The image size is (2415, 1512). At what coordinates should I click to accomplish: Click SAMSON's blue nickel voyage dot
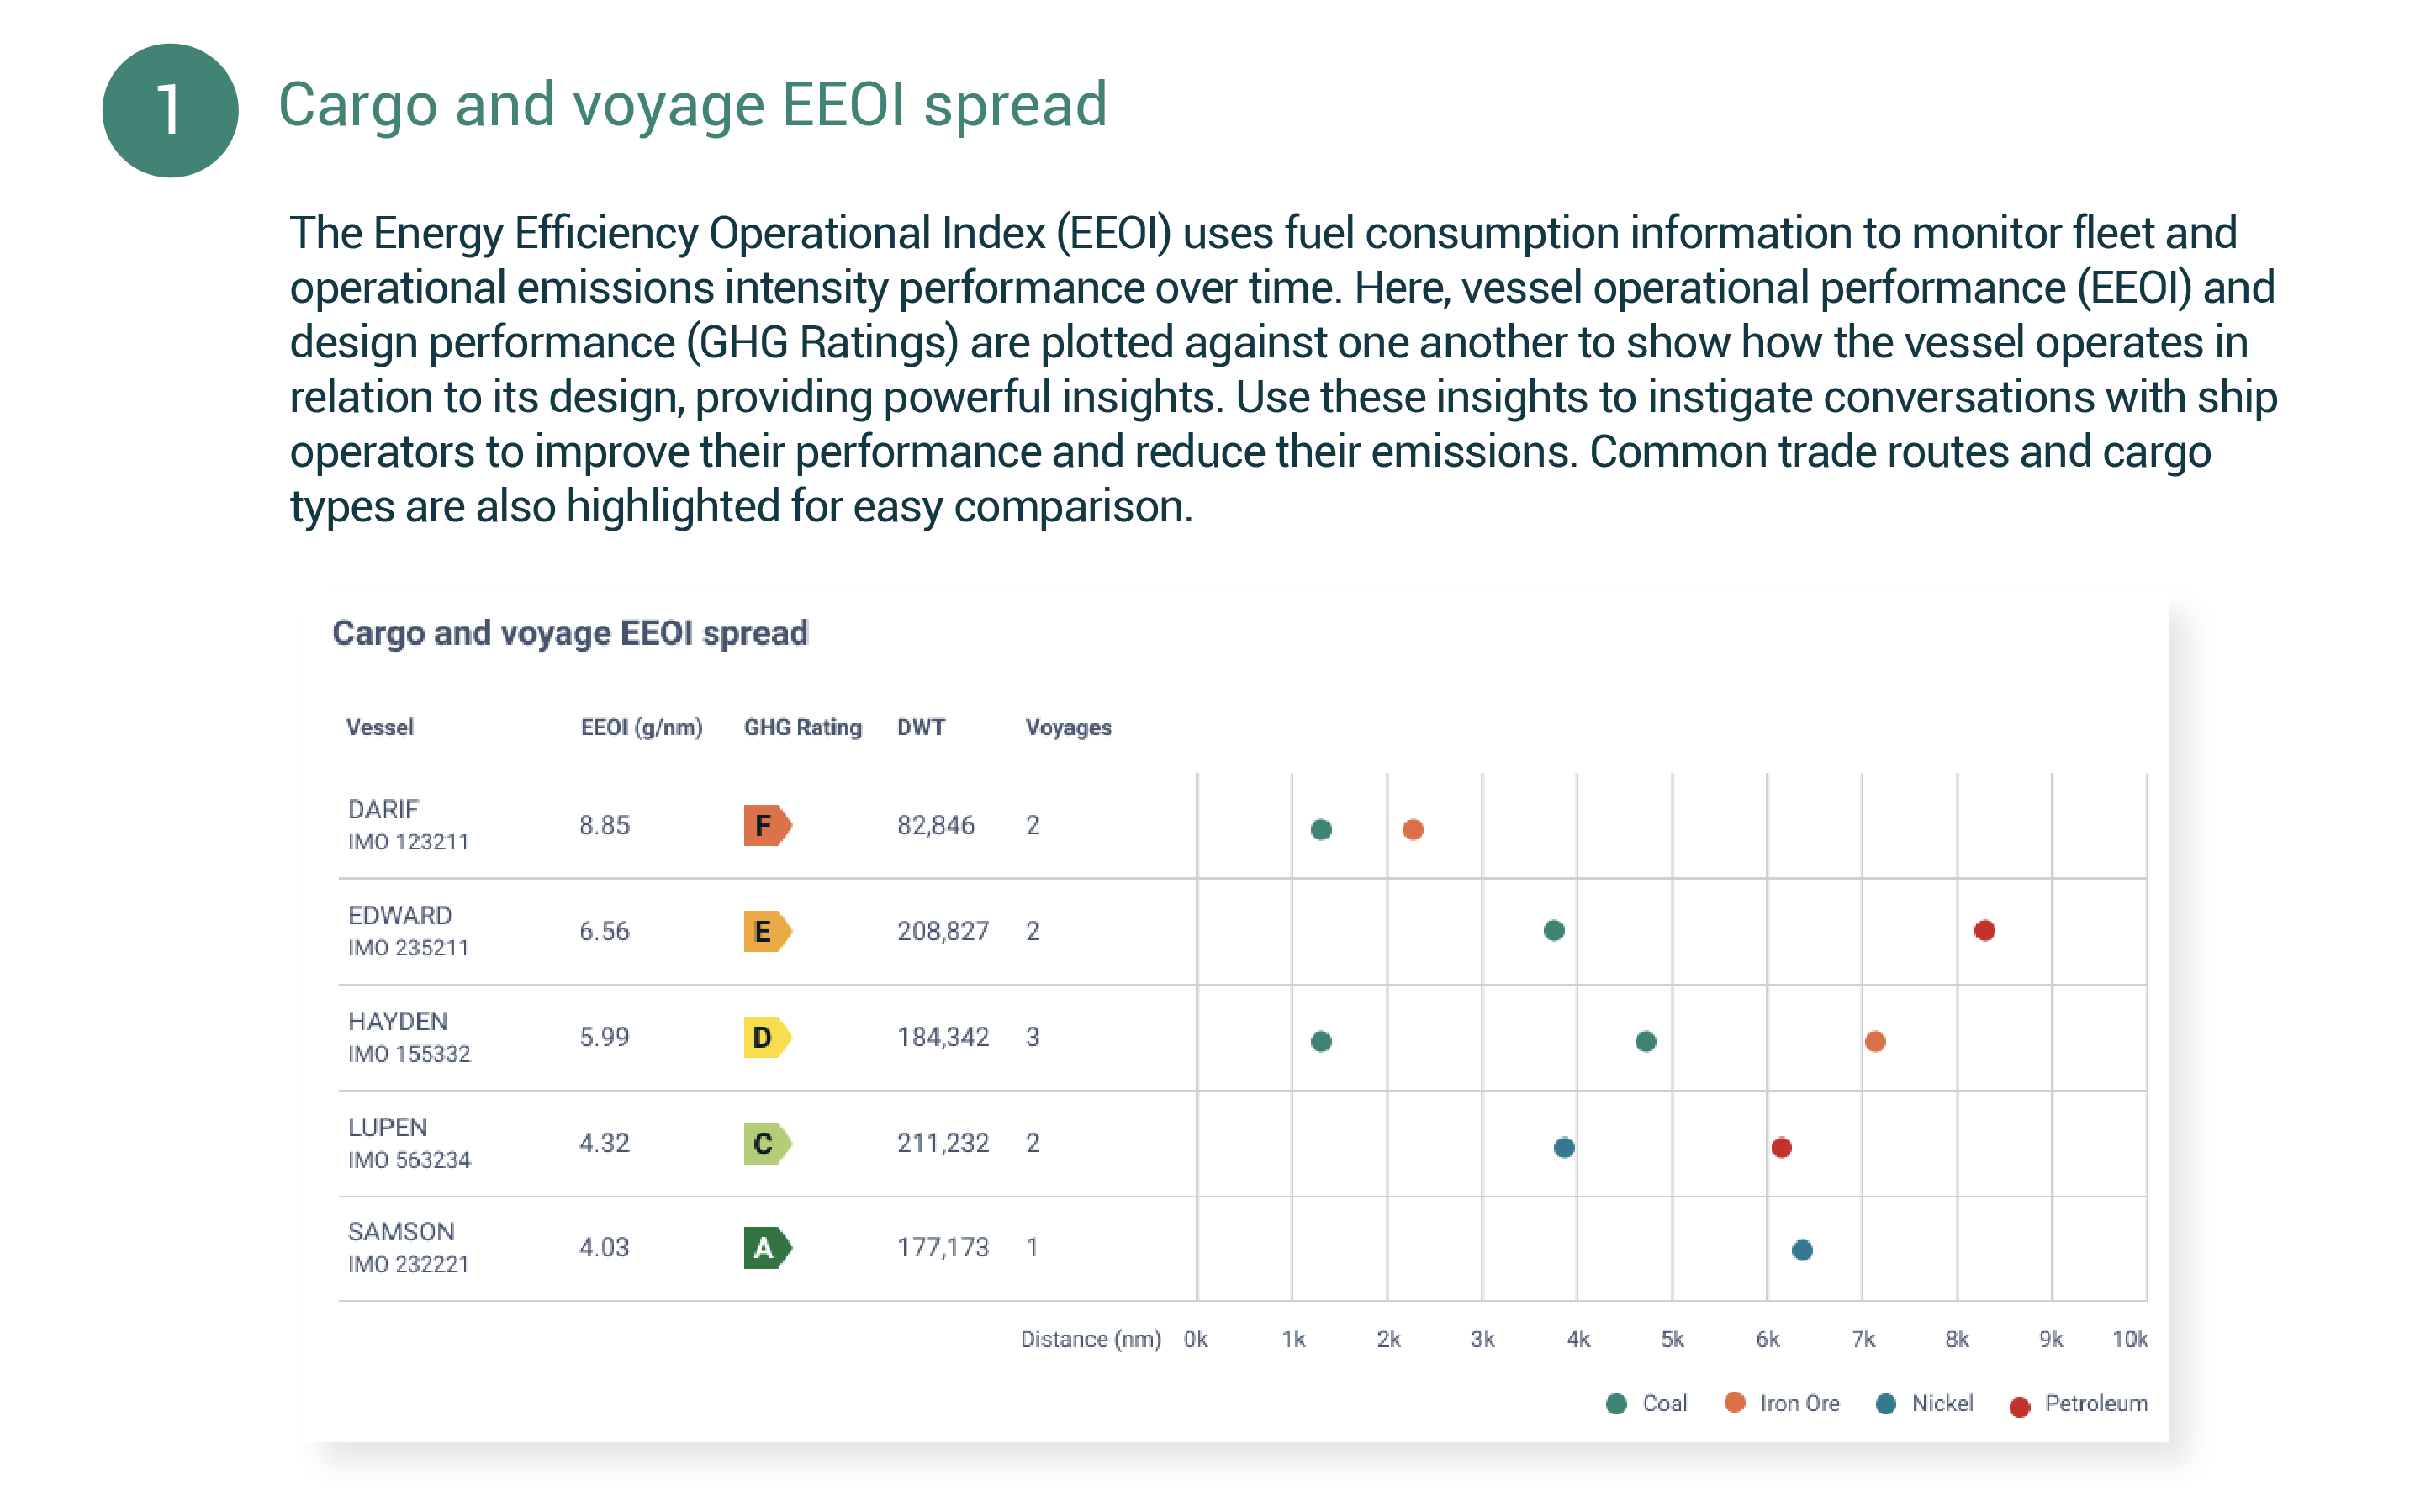tap(1801, 1250)
